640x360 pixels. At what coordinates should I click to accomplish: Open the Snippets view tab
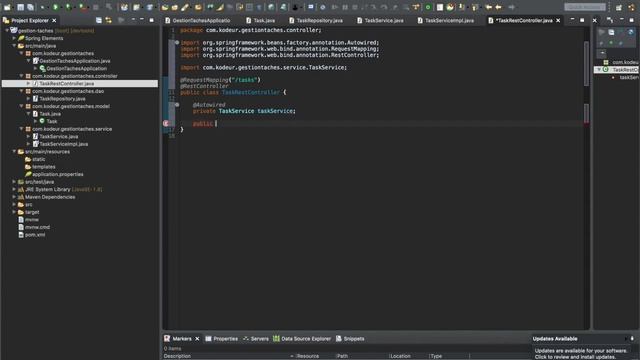[350, 338]
